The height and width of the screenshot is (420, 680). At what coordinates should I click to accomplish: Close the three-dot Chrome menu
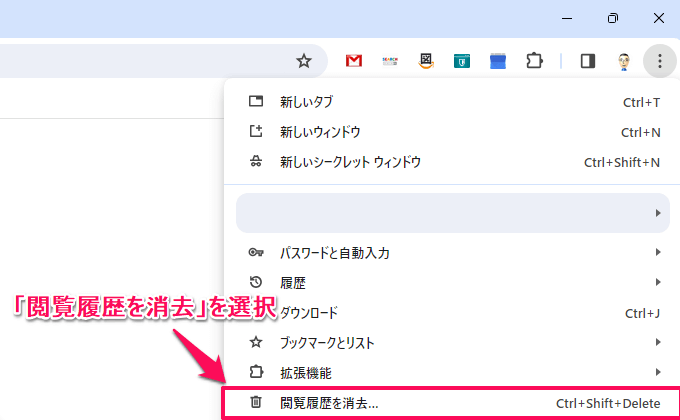click(660, 61)
